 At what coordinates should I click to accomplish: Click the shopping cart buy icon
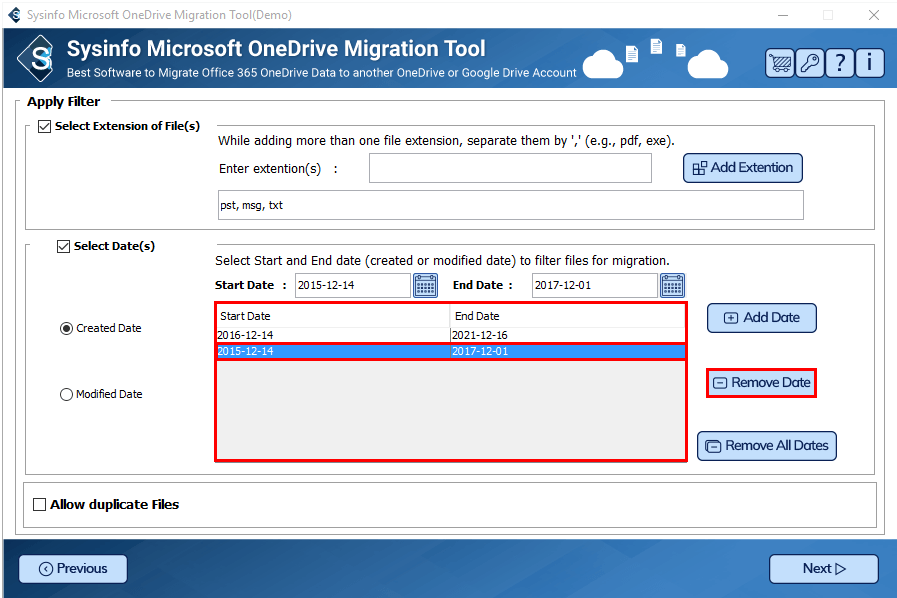(780, 63)
